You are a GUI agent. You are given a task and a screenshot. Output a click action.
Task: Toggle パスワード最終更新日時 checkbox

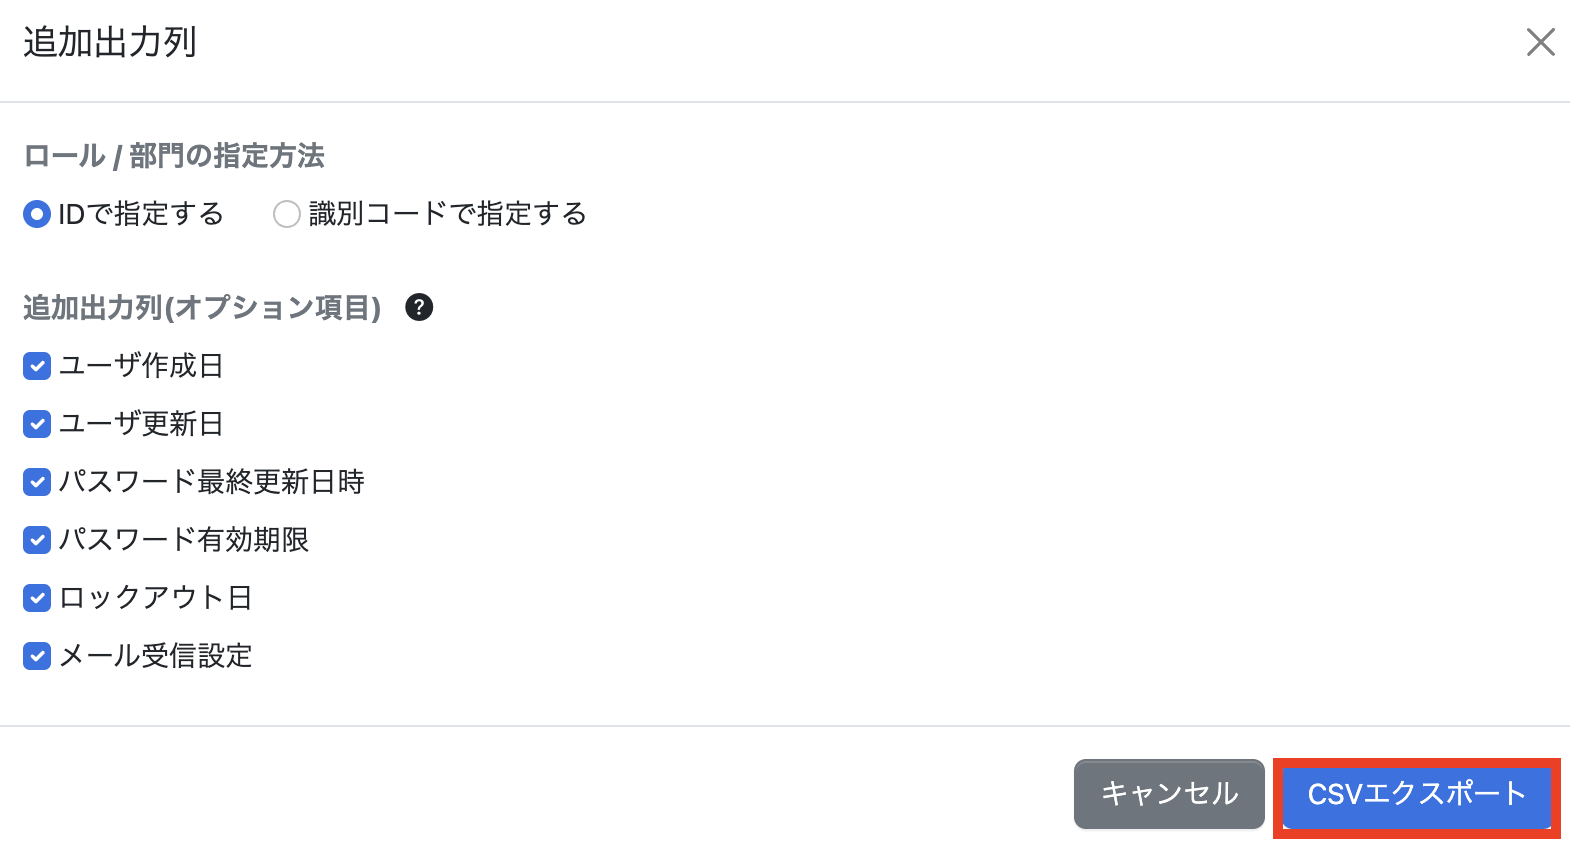[36, 482]
